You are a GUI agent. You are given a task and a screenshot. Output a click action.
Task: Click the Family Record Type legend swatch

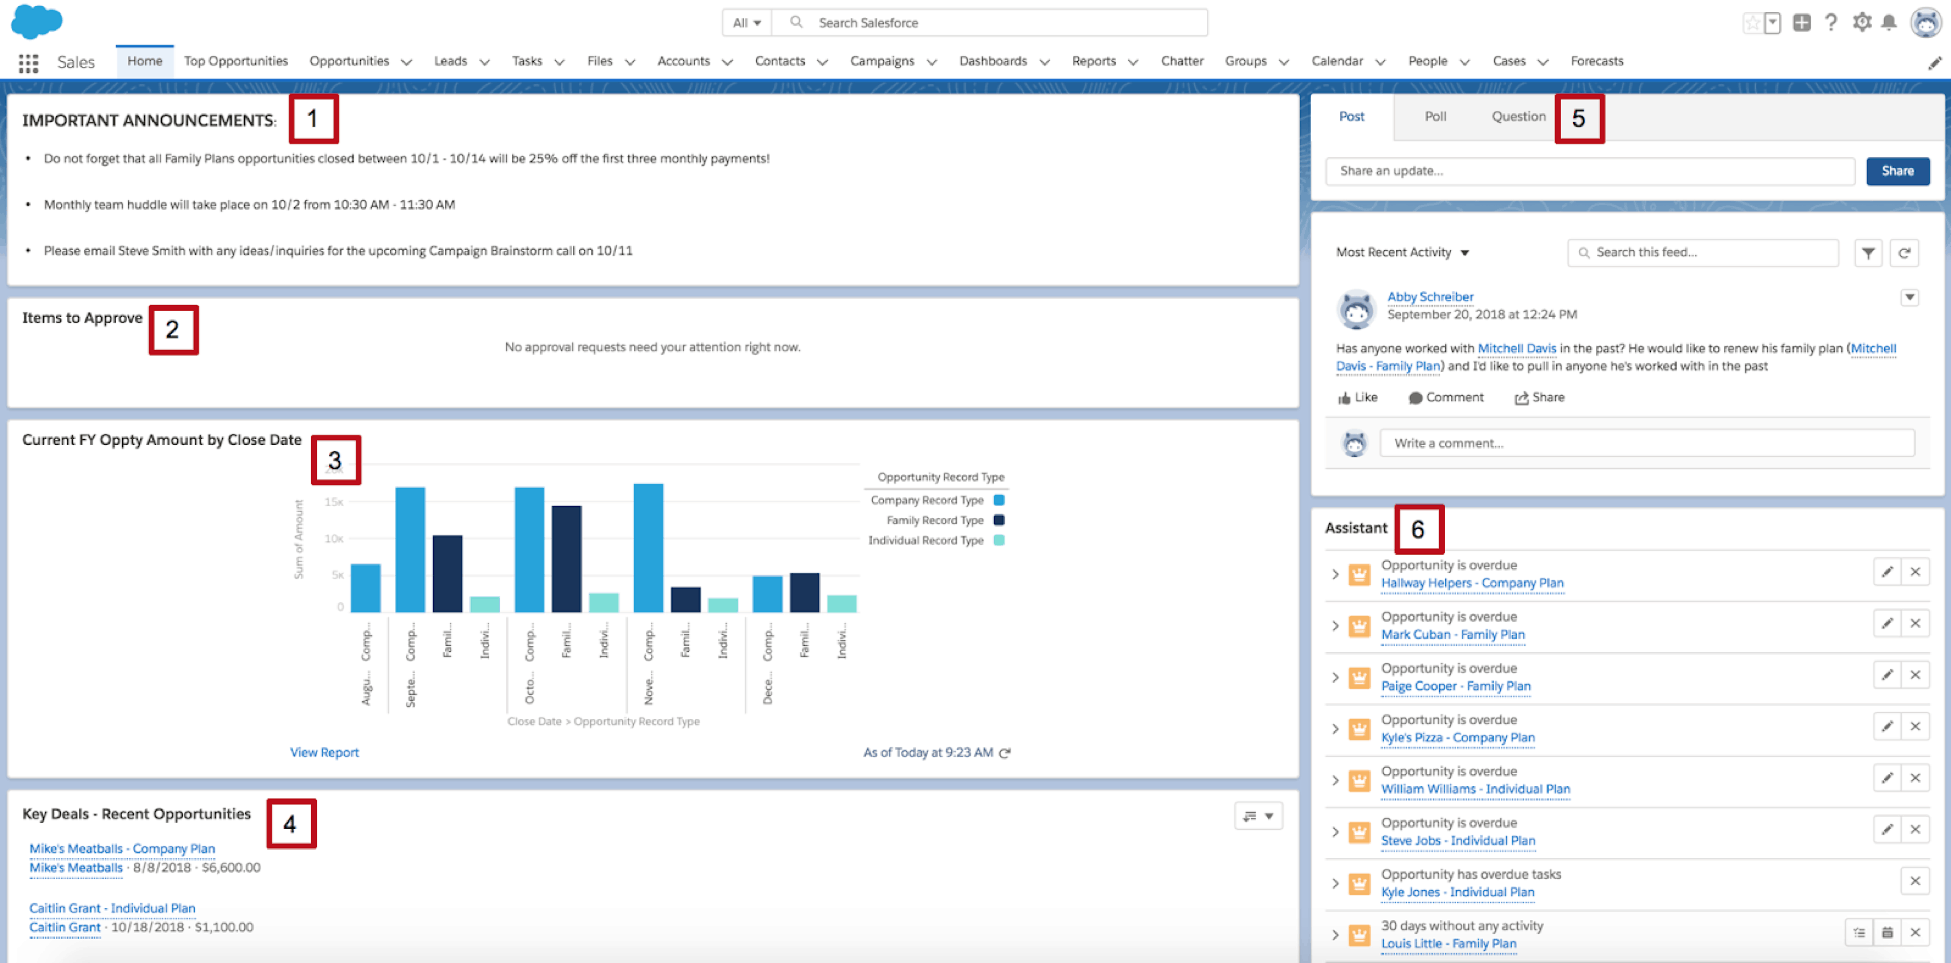coord(999,520)
